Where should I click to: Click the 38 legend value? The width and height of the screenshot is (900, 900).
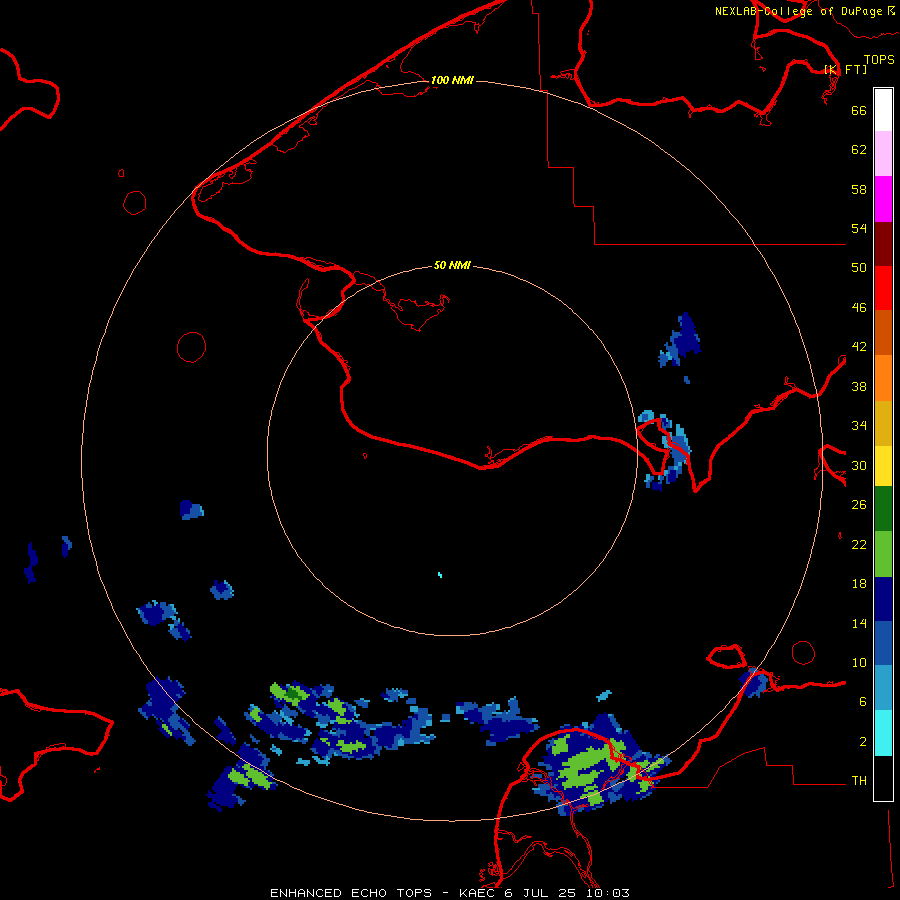[x=859, y=387]
